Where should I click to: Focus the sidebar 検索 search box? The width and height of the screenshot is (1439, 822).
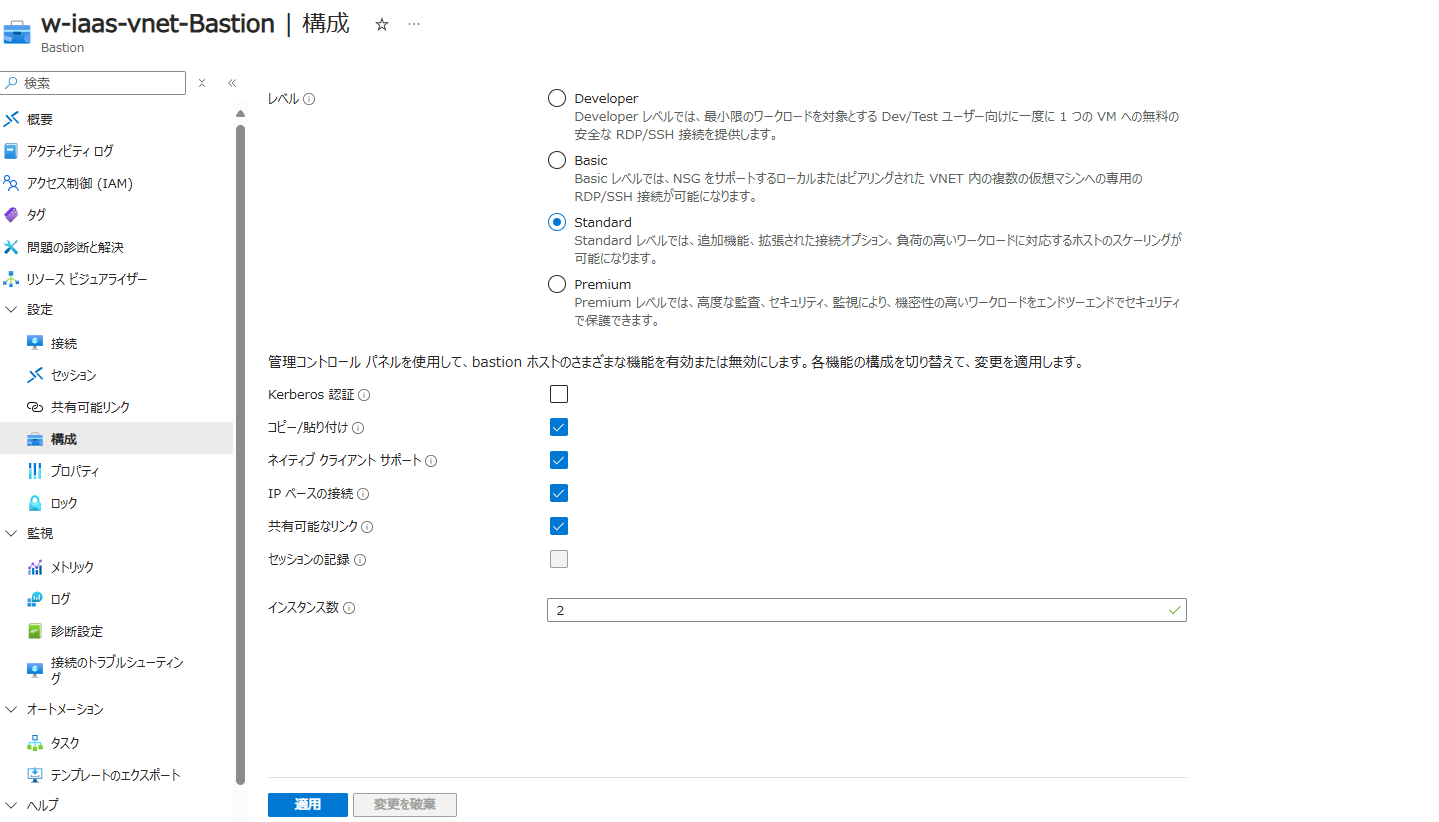[93, 83]
